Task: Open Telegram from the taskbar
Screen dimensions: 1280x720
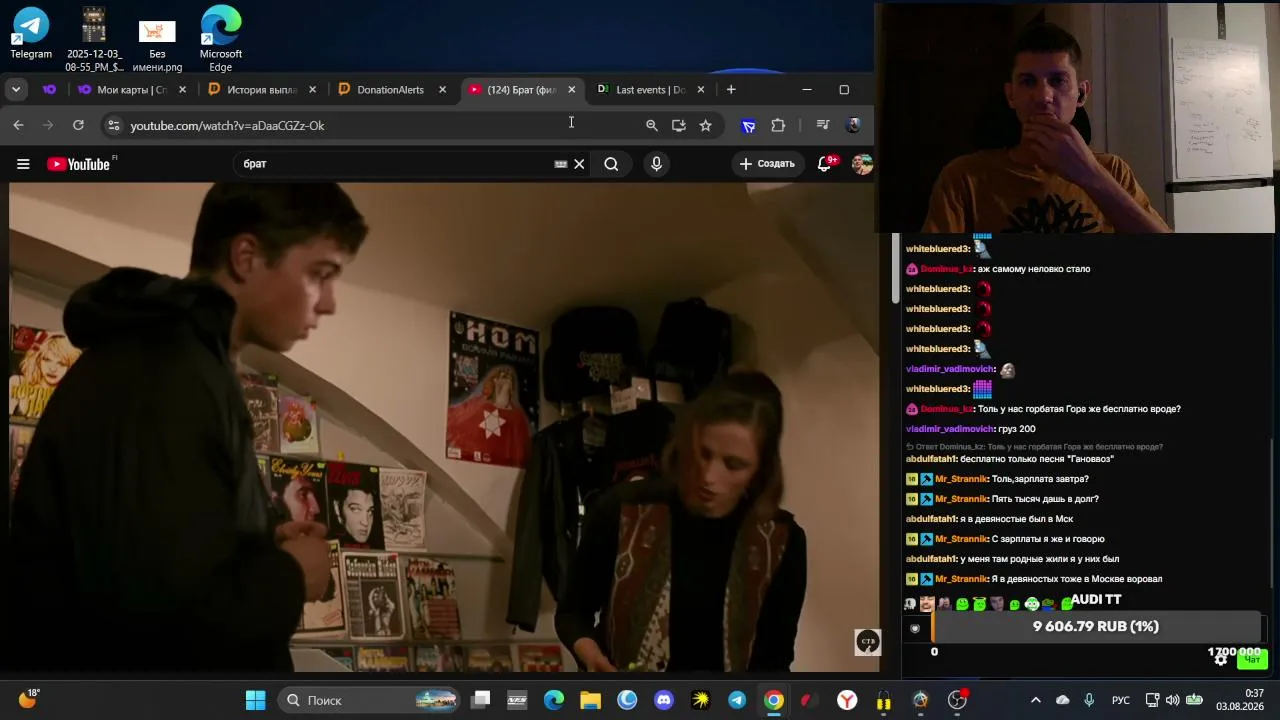Action: coord(737,700)
